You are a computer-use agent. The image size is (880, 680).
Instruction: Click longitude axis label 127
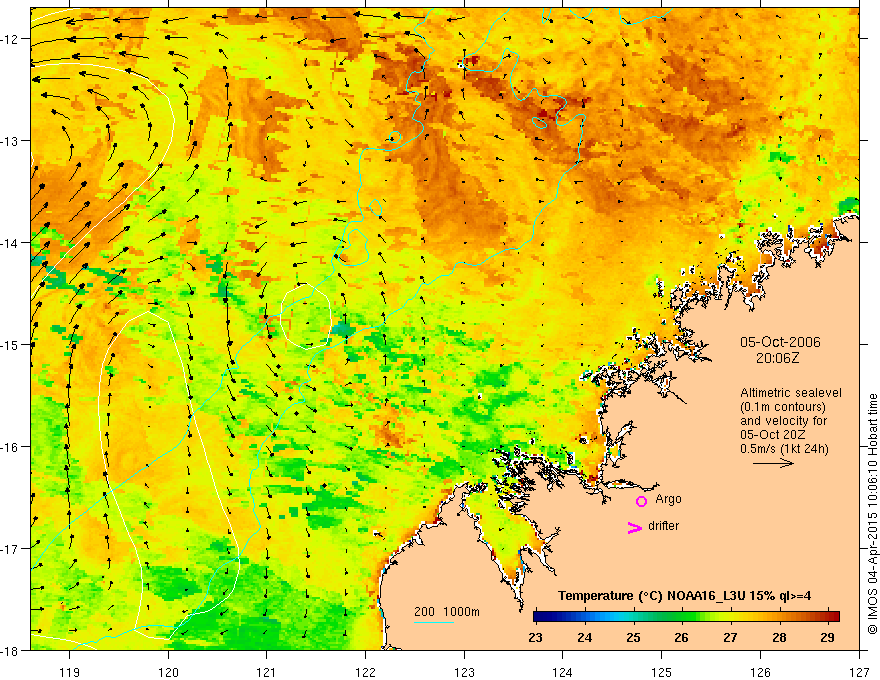[x=859, y=672]
